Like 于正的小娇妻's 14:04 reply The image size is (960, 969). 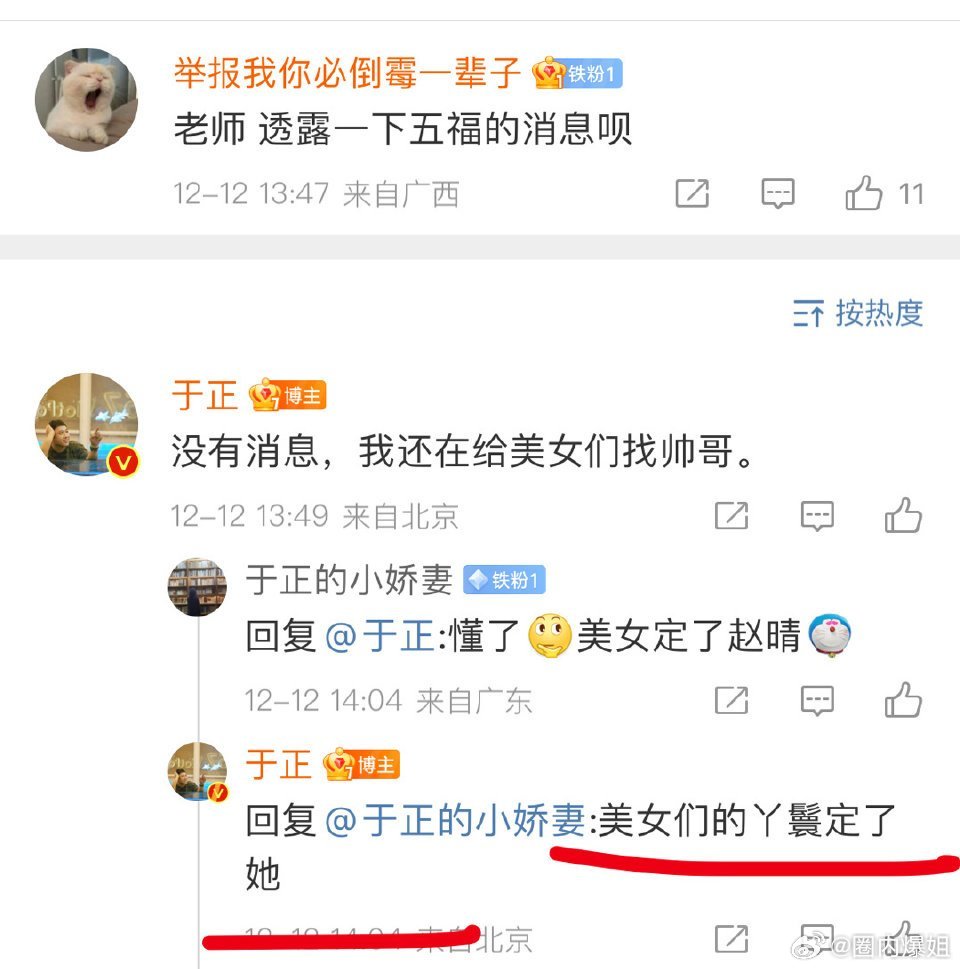(x=903, y=700)
